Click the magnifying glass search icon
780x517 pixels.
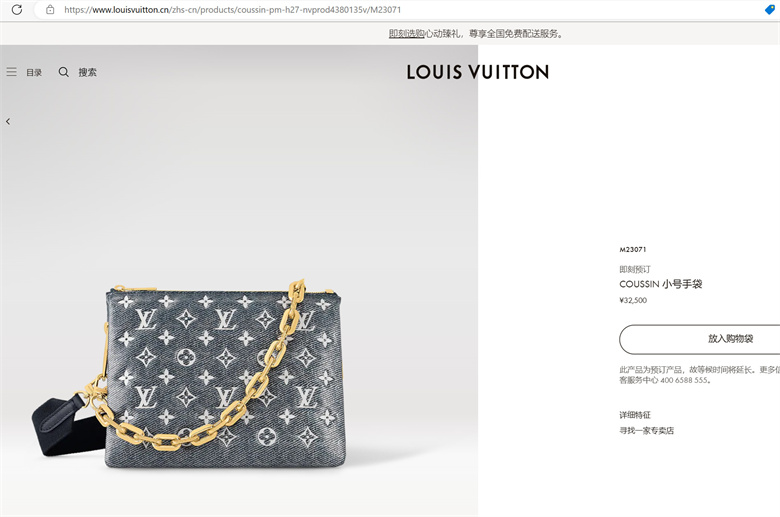[64, 72]
